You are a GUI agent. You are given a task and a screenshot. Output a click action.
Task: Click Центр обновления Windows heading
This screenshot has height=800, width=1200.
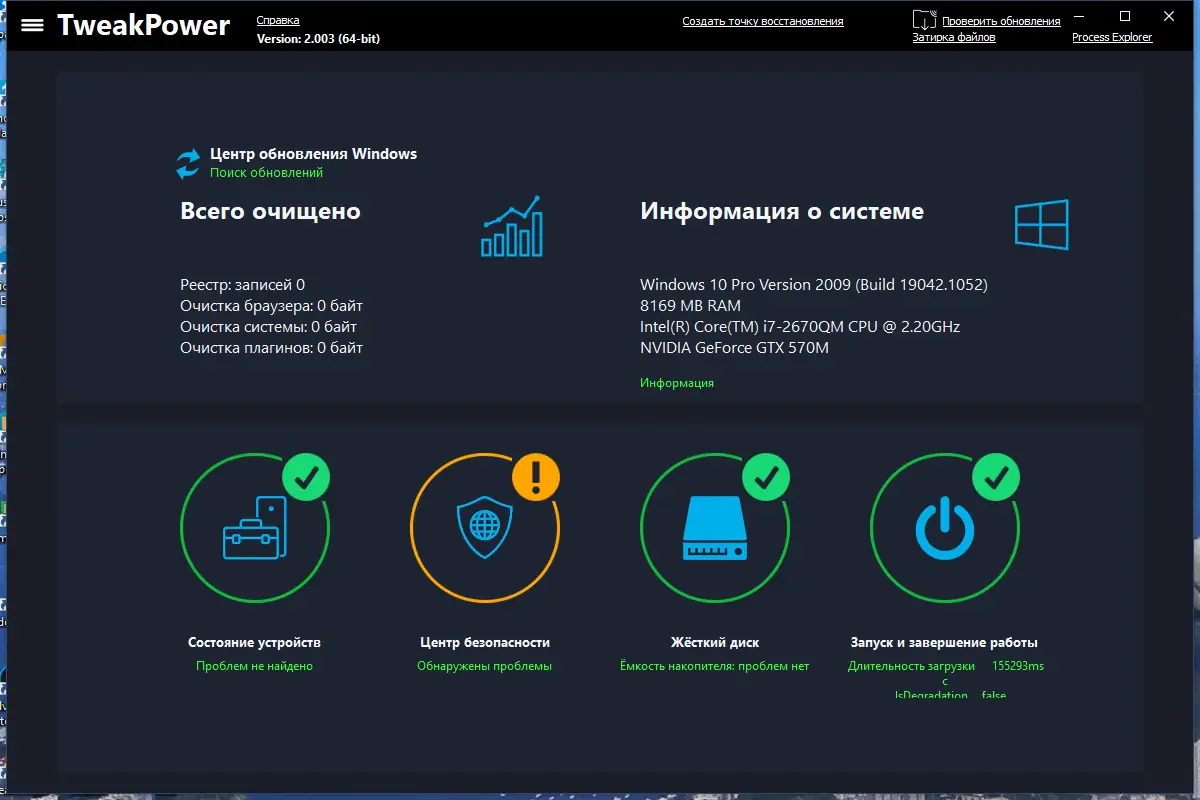pyautogui.click(x=313, y=154)
